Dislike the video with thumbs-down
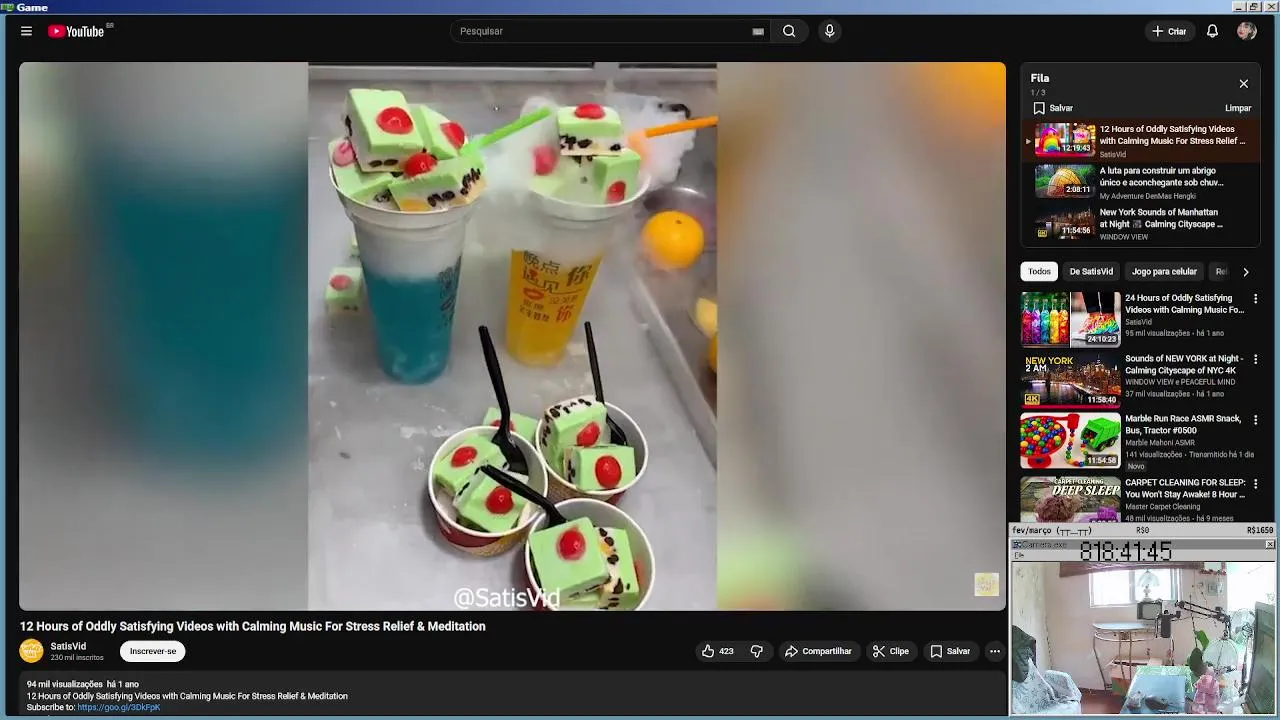Screen dimensions: 1280x720 click(x=757, y=651)
